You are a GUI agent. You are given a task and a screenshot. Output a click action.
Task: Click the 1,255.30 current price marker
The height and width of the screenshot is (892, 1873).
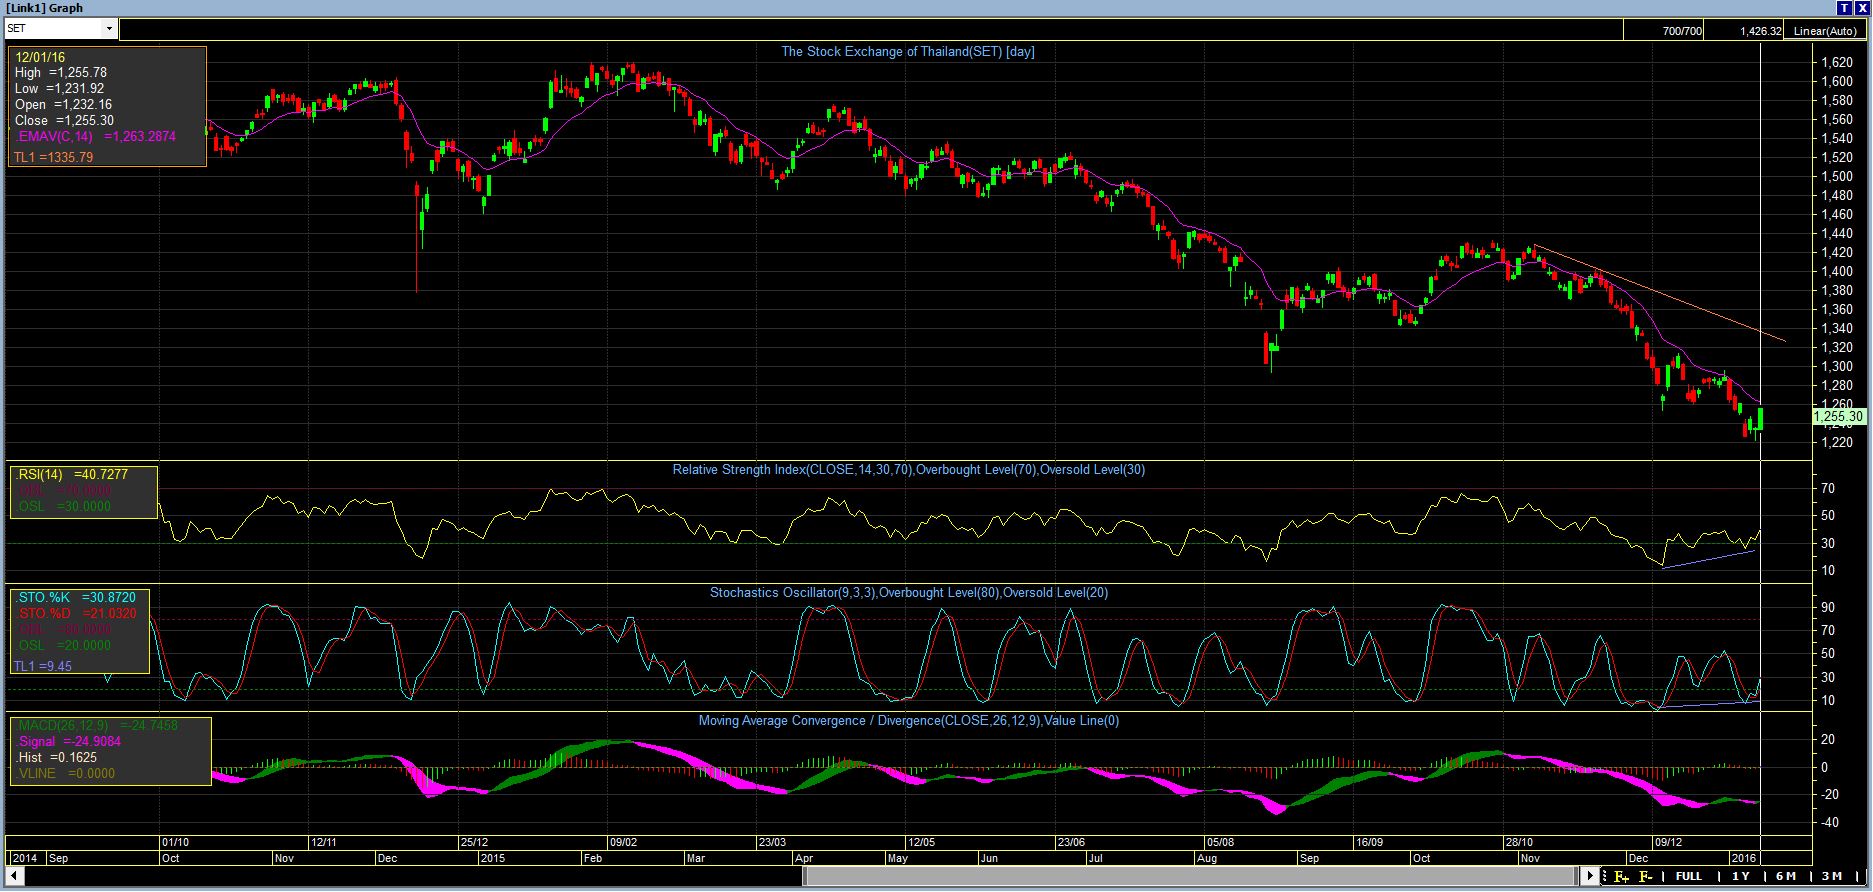(1838, 416)
